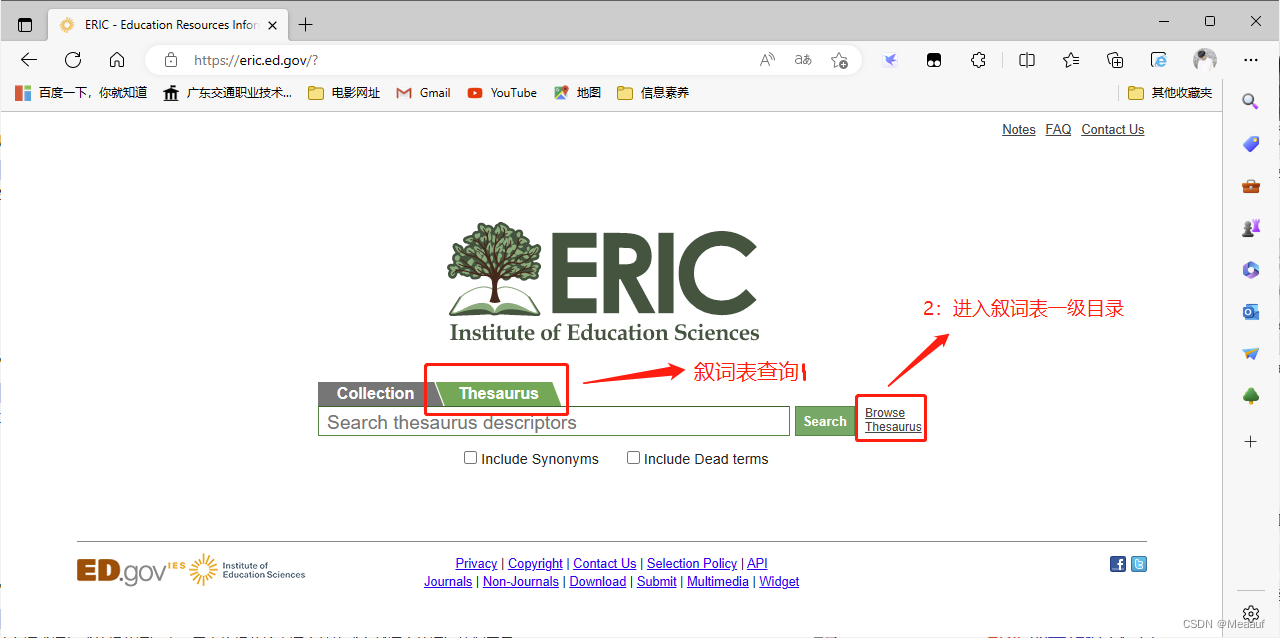Screen dimensions: 1280x638
Task: Open sidebar Drop paper plane icon
Action: (x=1250, y=354)
